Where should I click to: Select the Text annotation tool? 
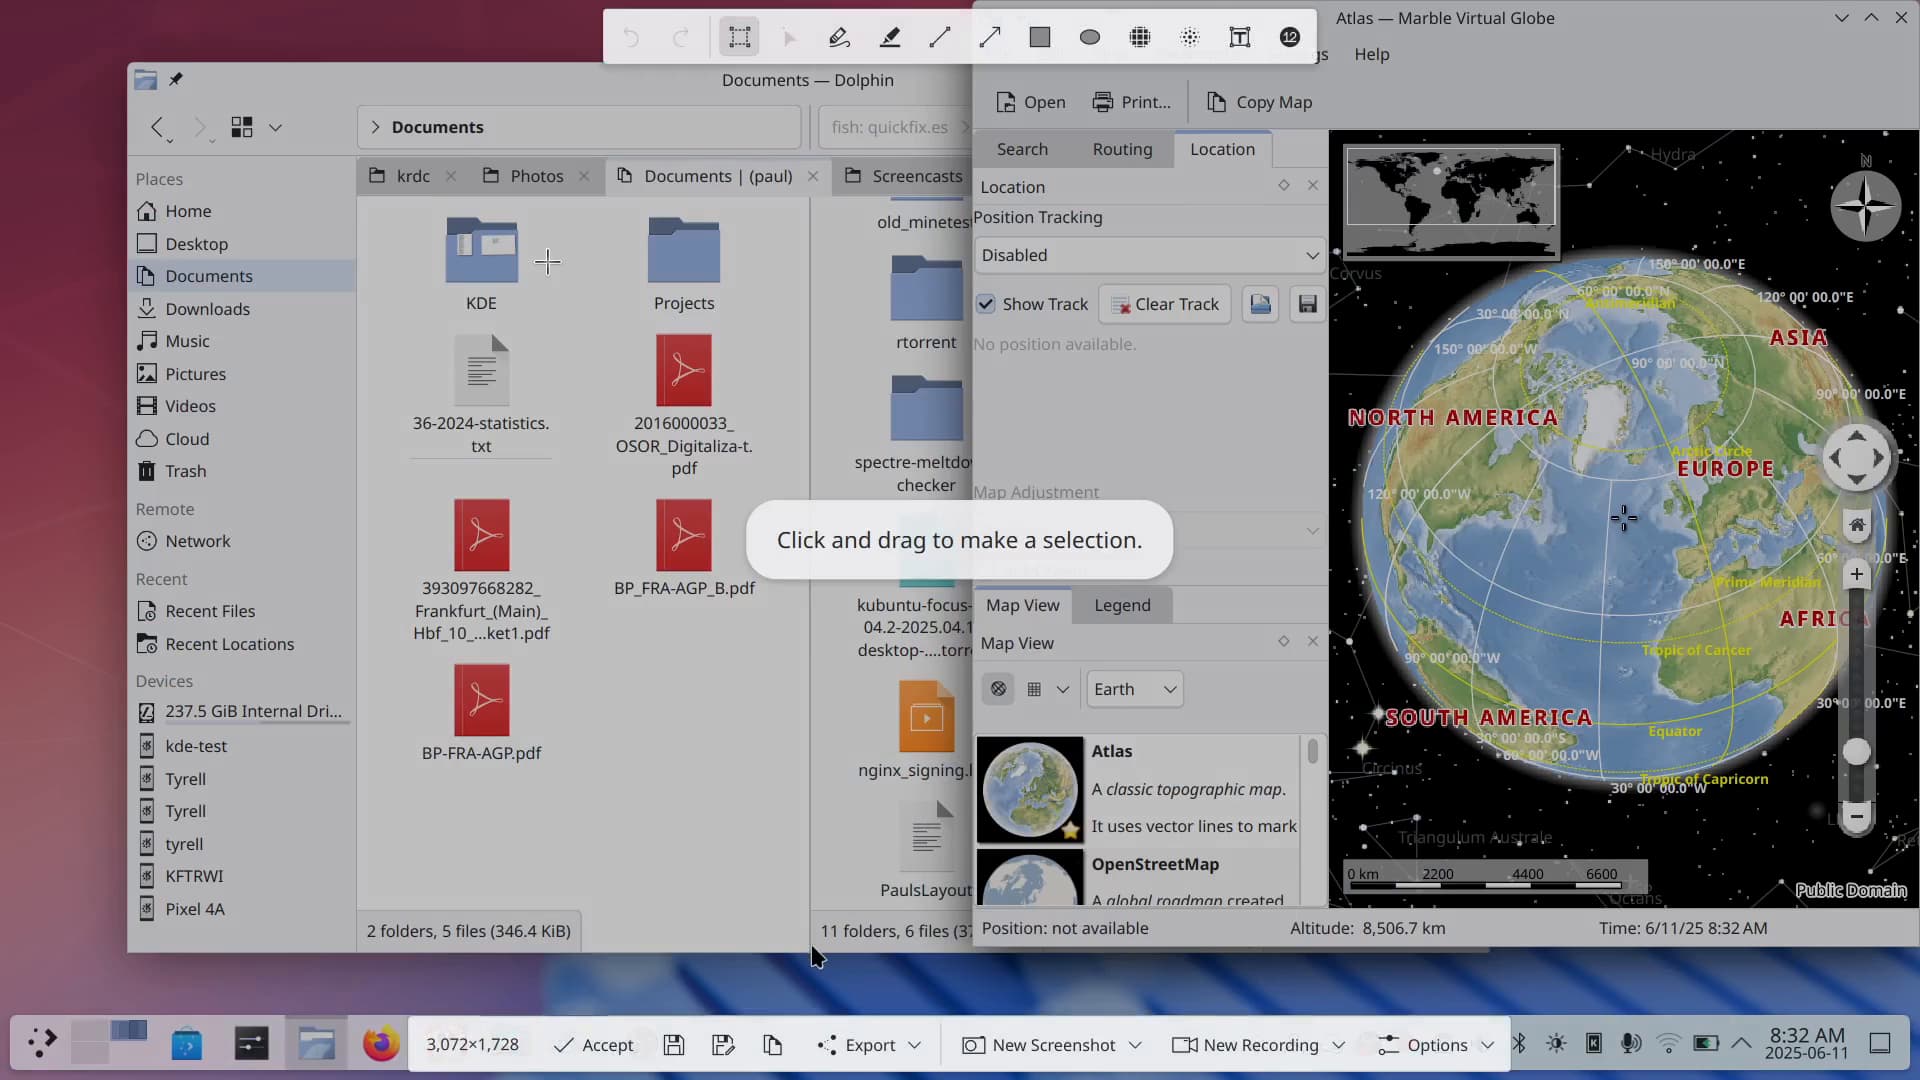pos(1240,37)
